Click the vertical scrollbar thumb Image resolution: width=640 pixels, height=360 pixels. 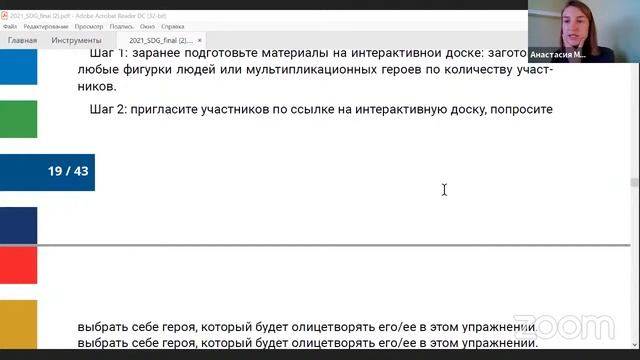634,182
